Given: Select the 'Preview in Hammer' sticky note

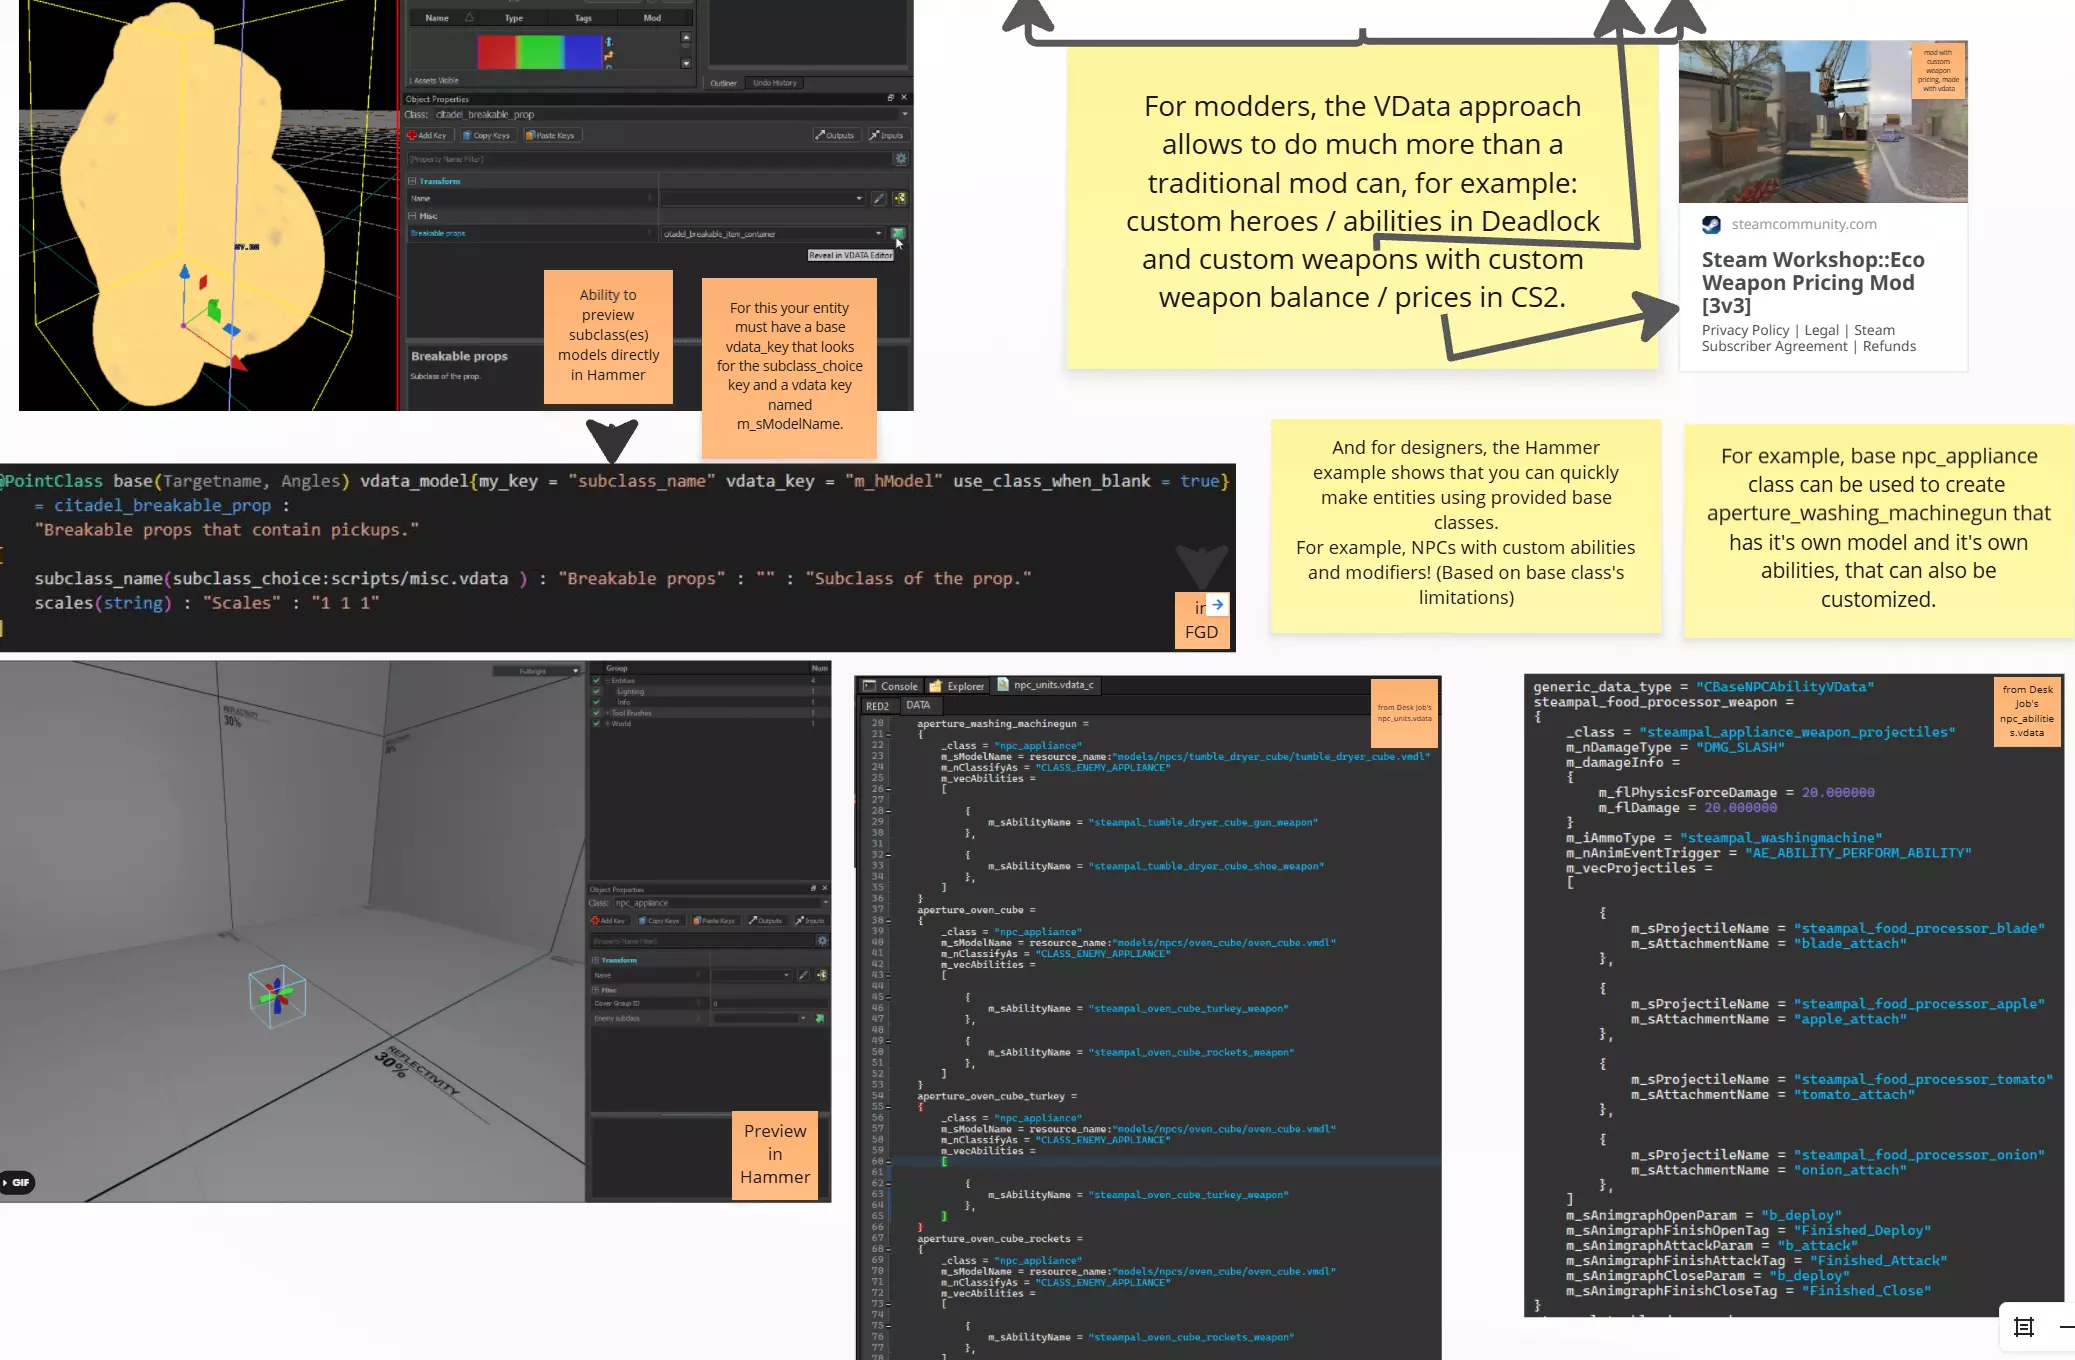Looking at the screenshot, I should (x=775, y=1154).
